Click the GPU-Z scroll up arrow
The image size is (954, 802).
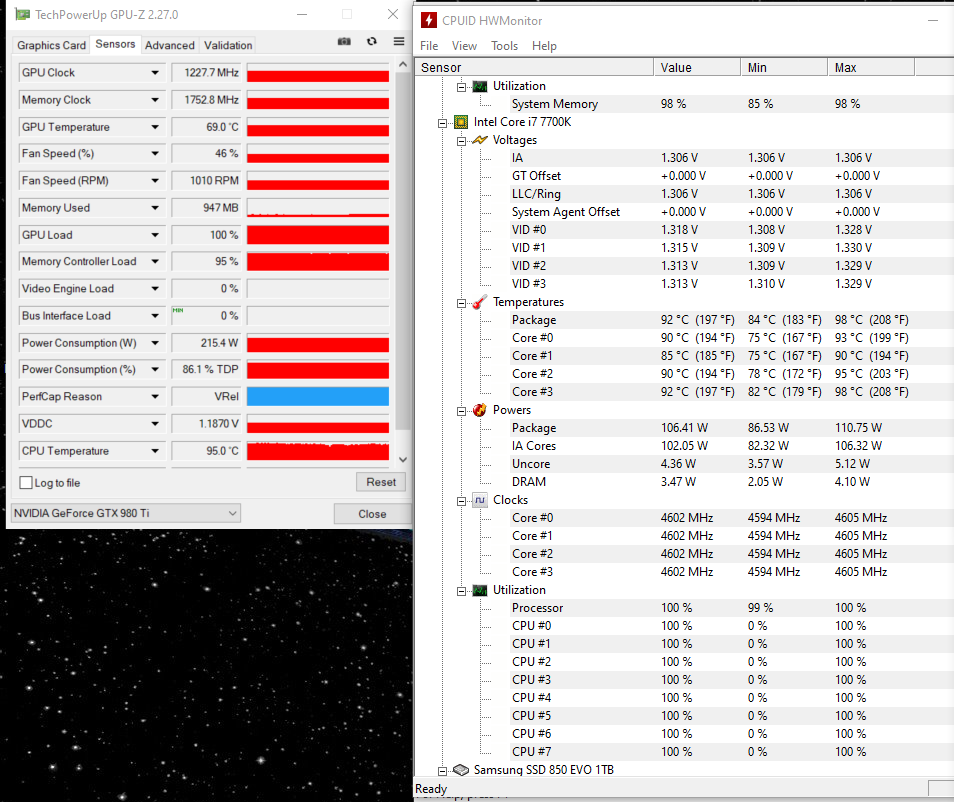[403, 64]
